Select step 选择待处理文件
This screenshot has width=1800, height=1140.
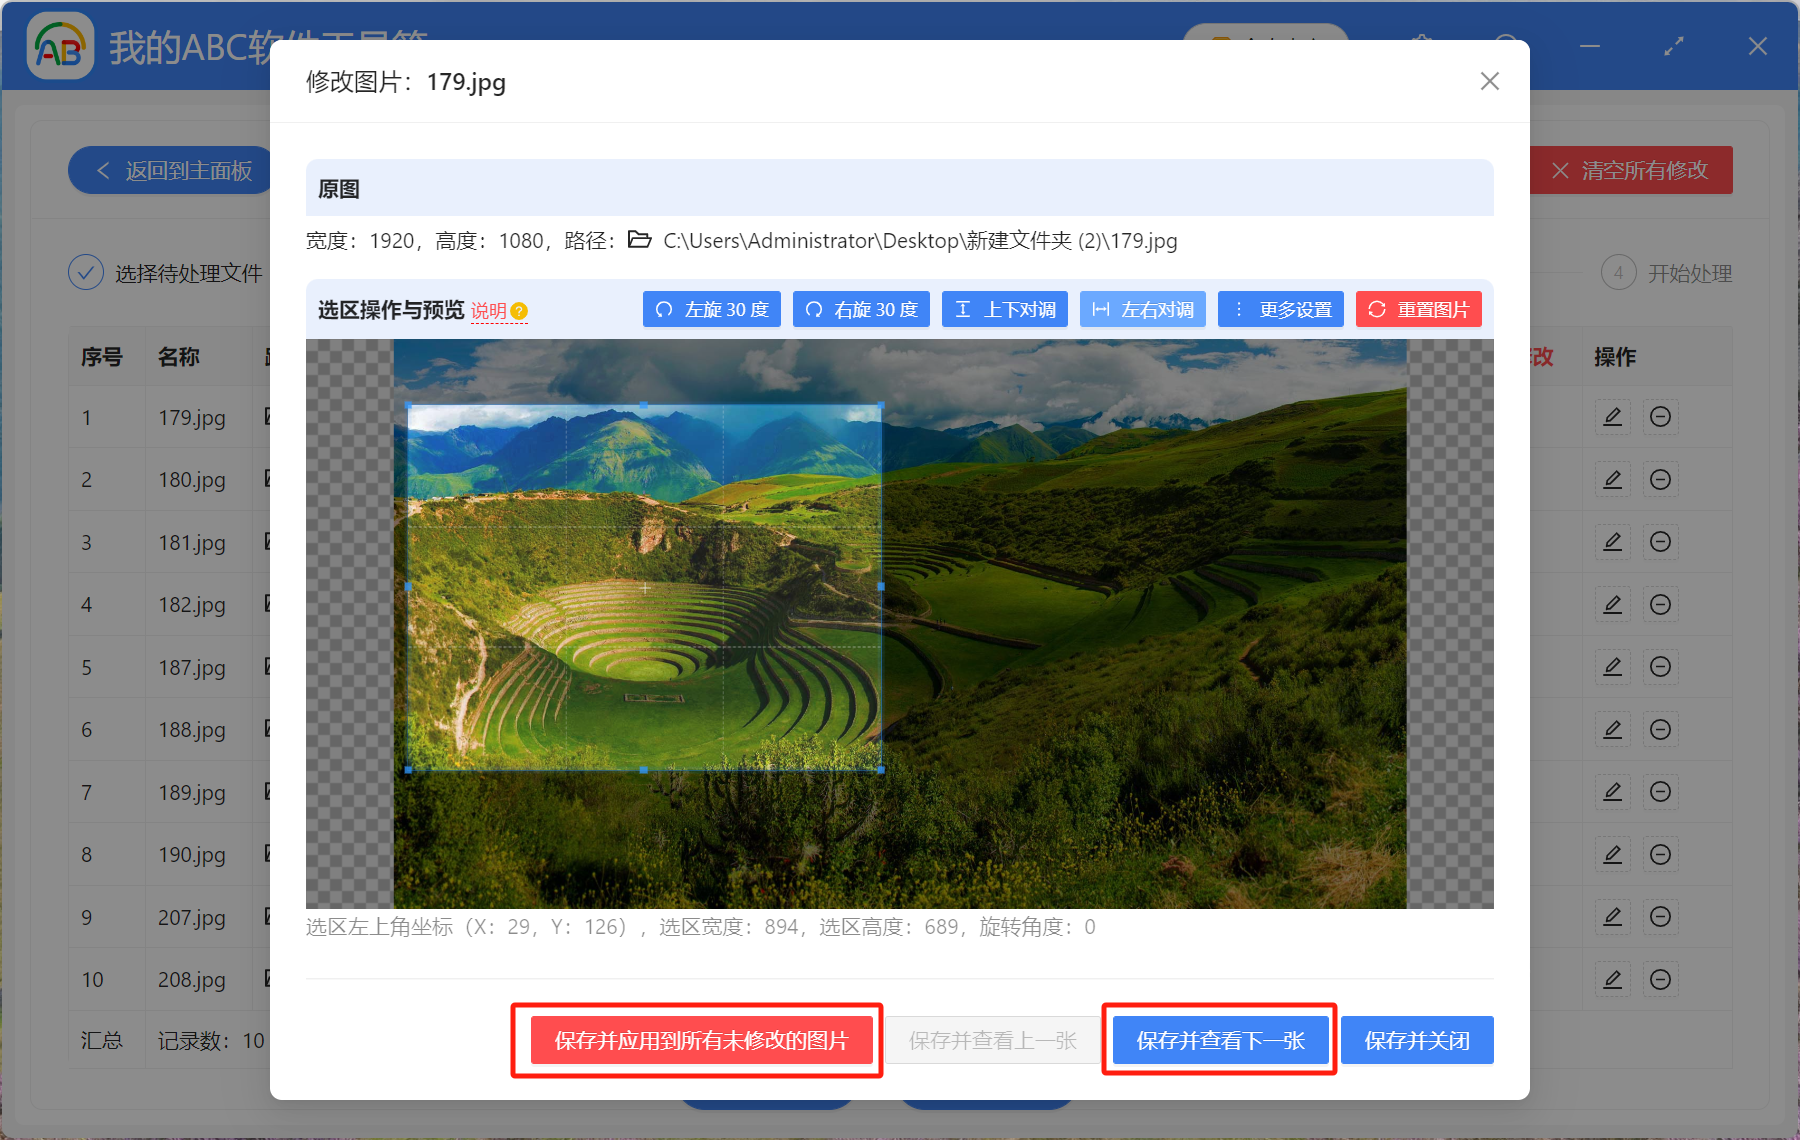(x=166, y=273)
